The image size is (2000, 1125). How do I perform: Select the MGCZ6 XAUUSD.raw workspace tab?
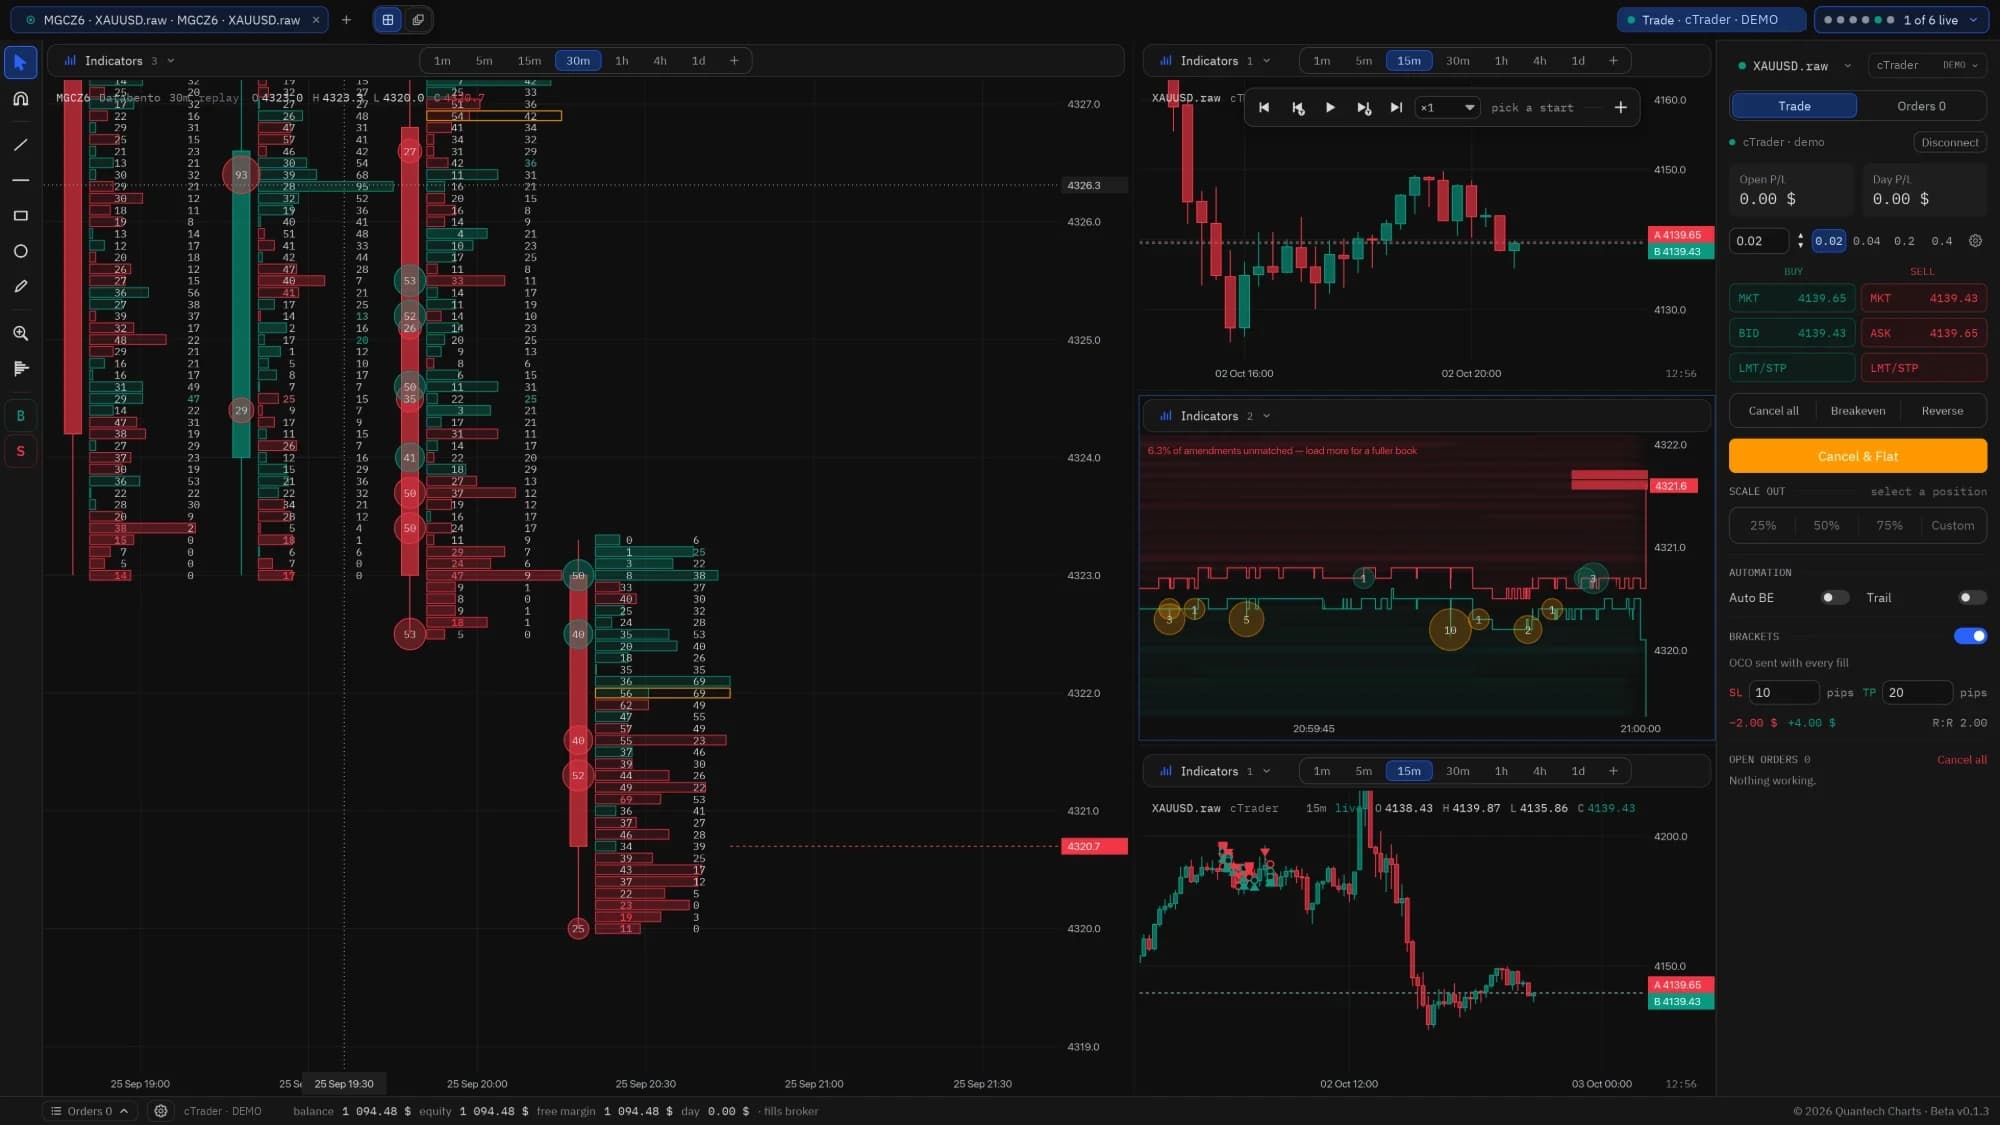pyautogui.click(x=171, y=20)
